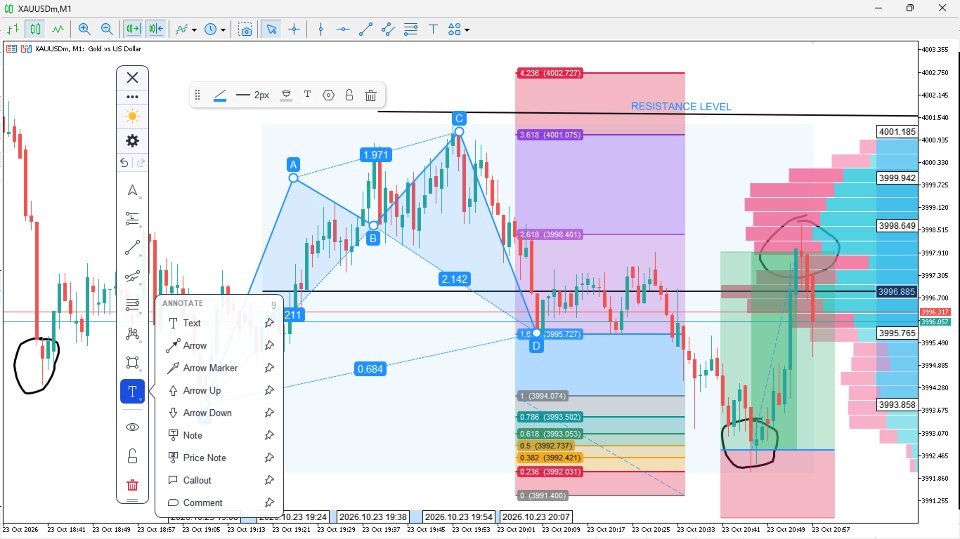The image size is (960, 539).
Task: Open text options in object toolbar
Action: pyautogui.click(x=307, y=94)
